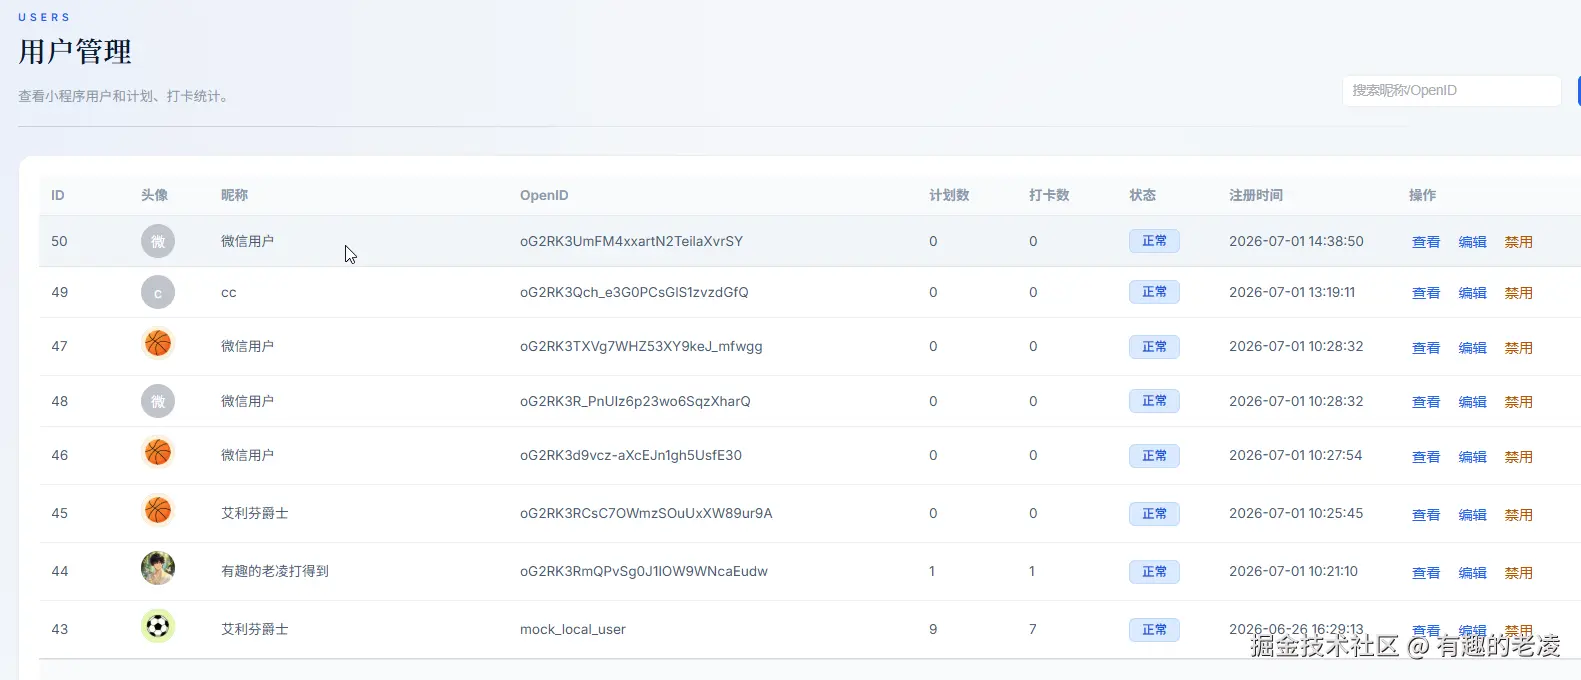Select OpenID oG2RK3d9vcz-aXcEJn1gh5UsfE30
This screenshot has height=680, width=1581.
point(631,455)
